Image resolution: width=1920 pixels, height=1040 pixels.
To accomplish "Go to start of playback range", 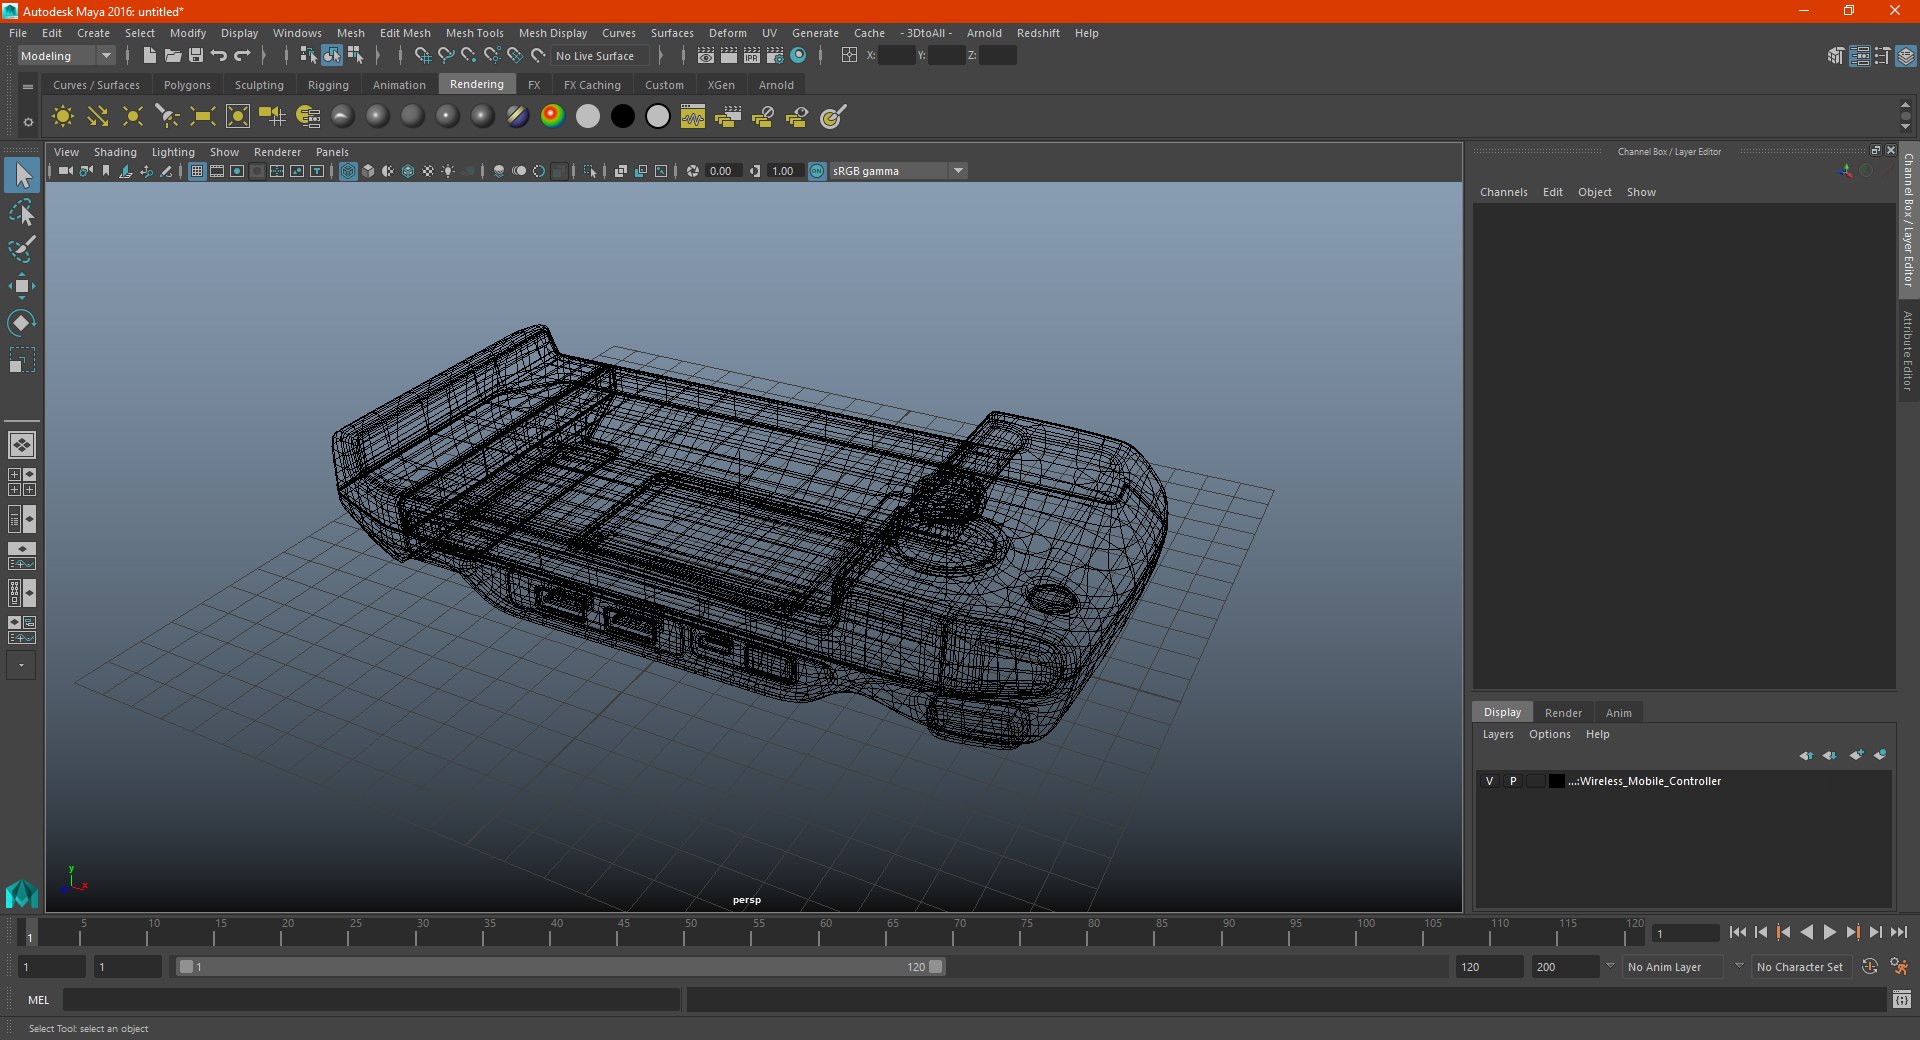I will tap(1738, 932).
